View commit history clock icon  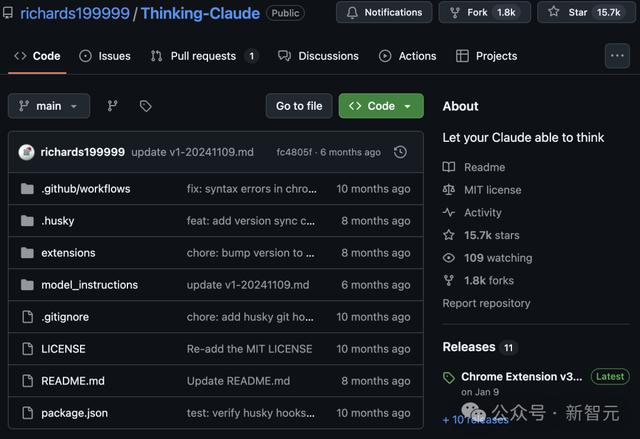(400, 152)
